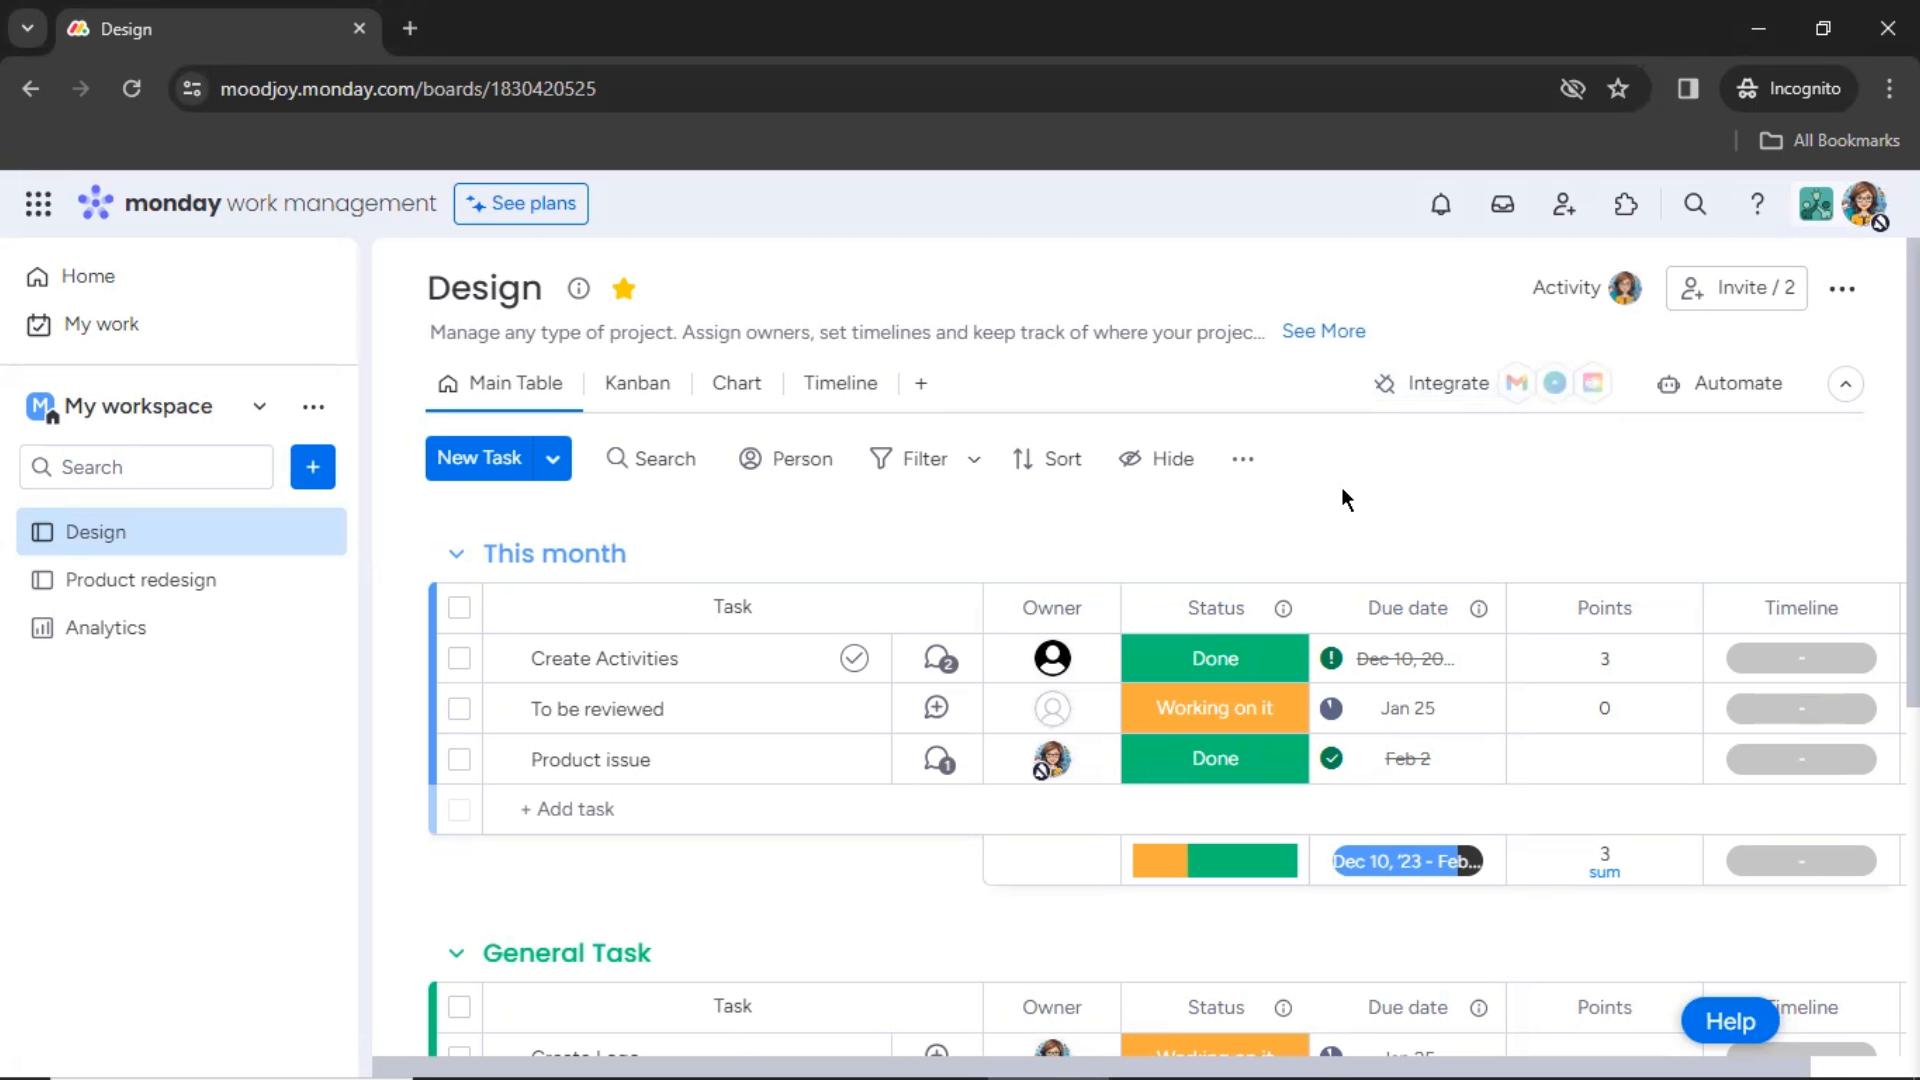Click the Working on it status badge
This screenshot has height=1080, width=1920.
coord(1215,708)
